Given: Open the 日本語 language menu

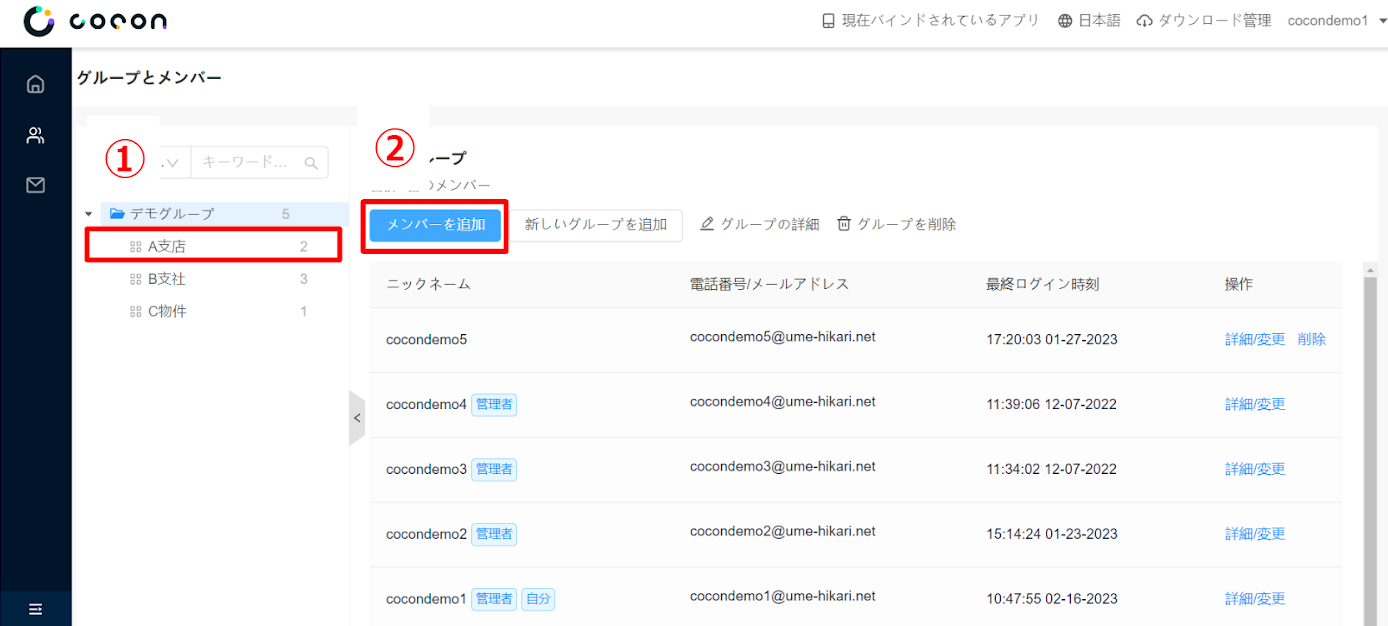Looking at the screenshot, I should (x=1089, y=21).
